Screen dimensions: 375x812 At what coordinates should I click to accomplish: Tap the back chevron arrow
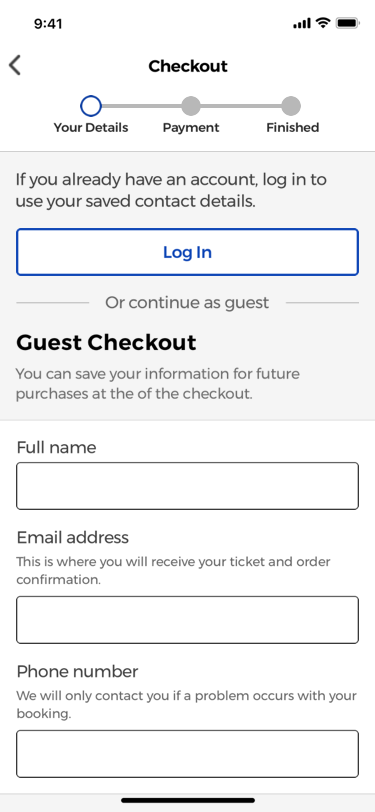(15, 65)
